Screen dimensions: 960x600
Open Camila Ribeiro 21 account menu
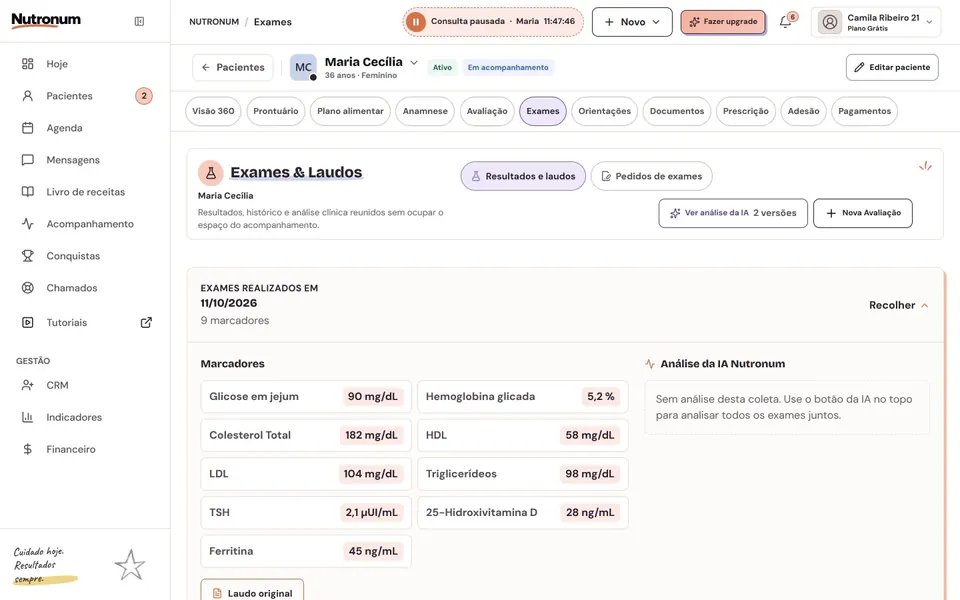coord(876,22)
